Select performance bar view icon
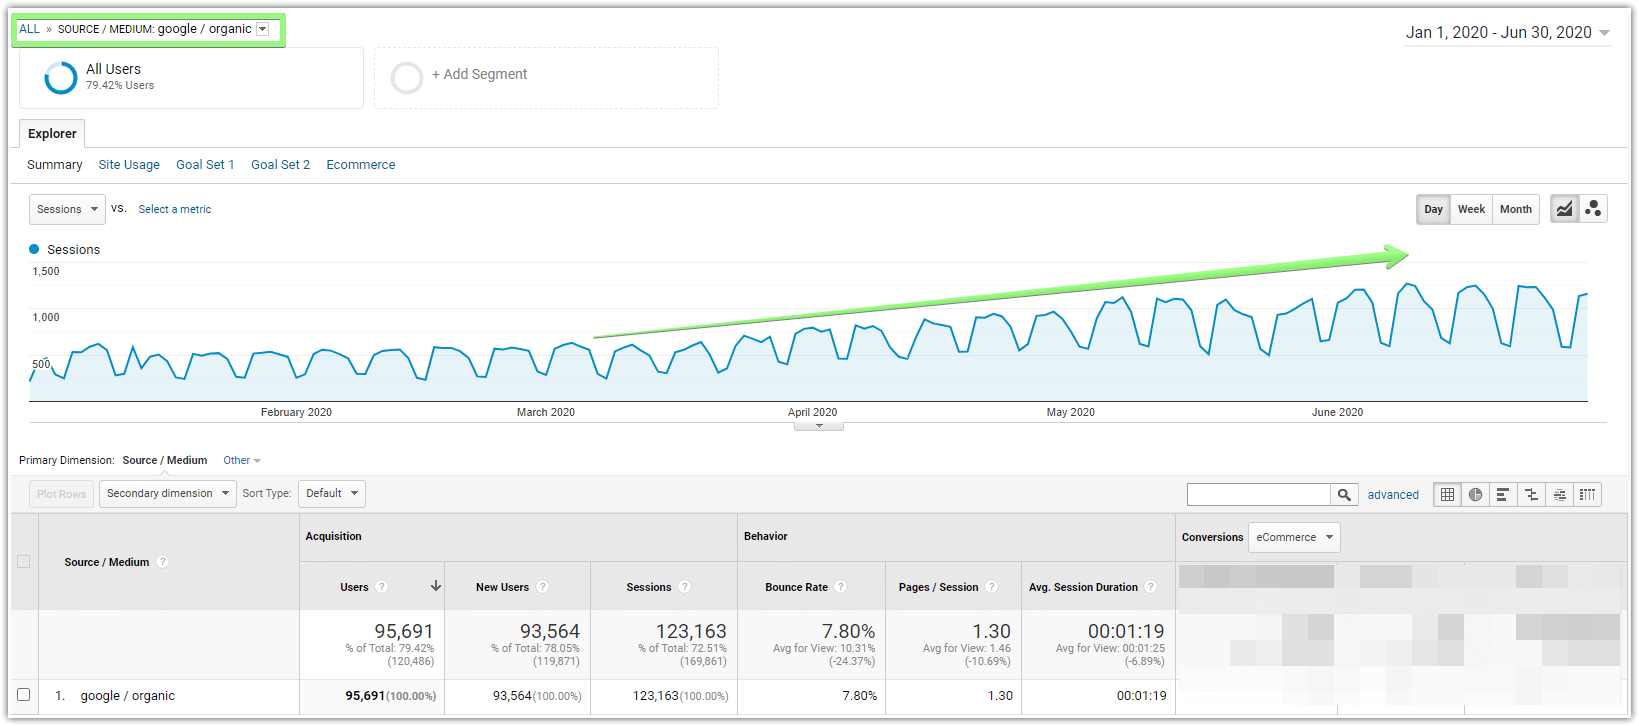The image size is (1639, 726). pyautogui.click(x=1503, y=495)
